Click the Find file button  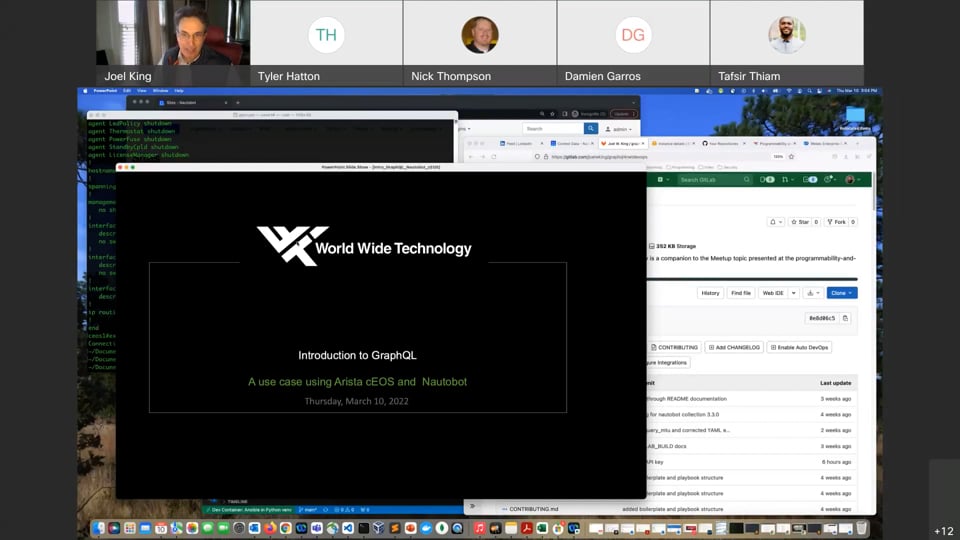tap(741, 293)
